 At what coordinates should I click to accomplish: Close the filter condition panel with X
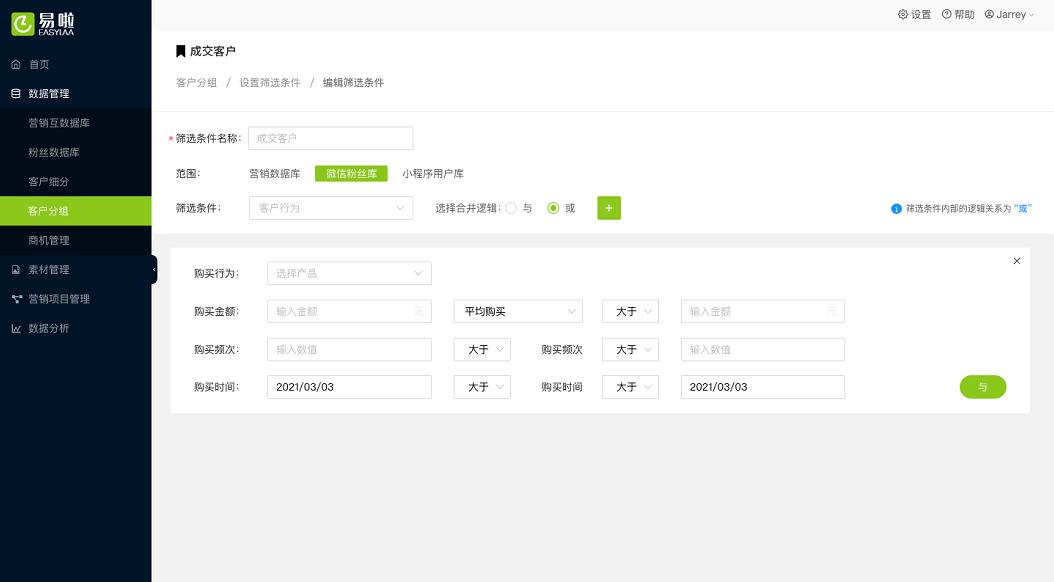tap(1017, 261)
